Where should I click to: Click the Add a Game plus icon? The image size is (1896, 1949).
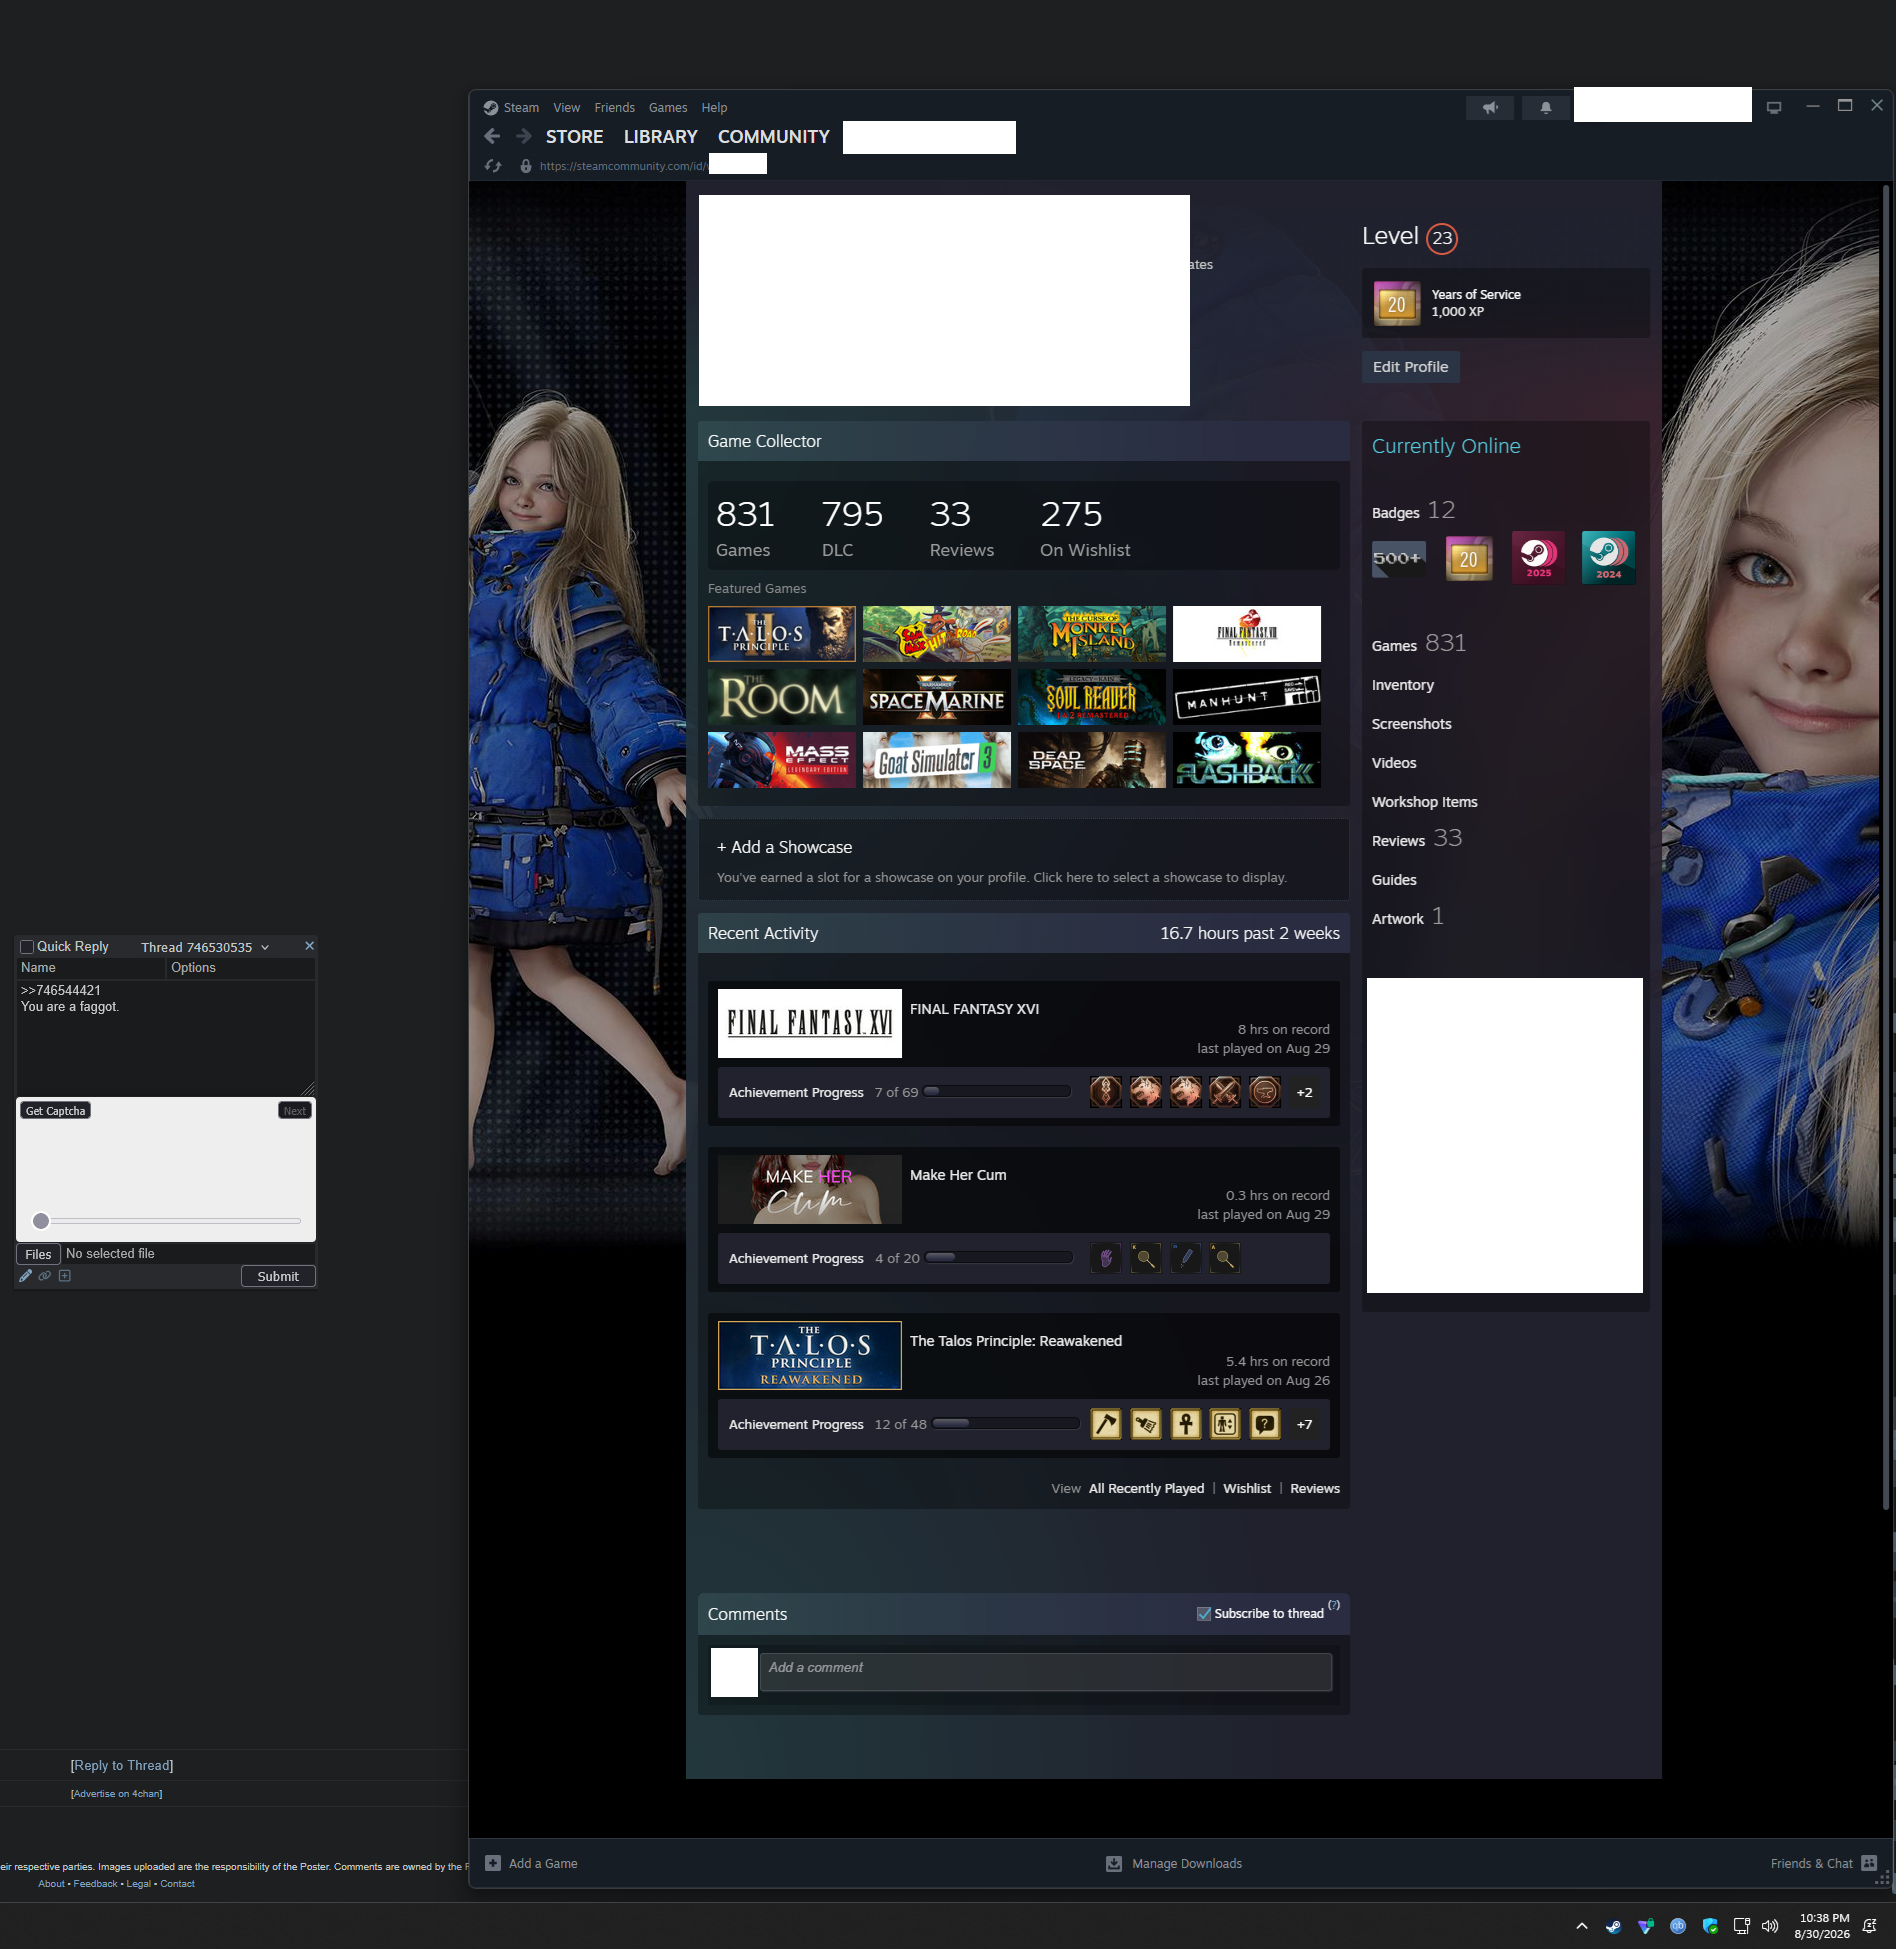point(493,1863)
